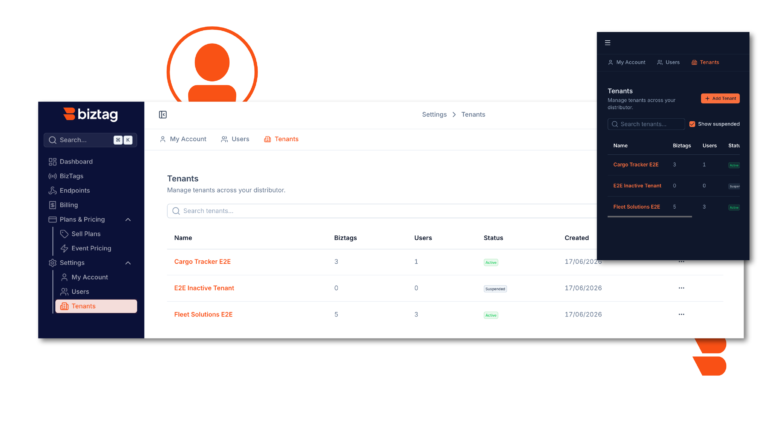The width and height of the screenshot is (782, 440).
Task: Open the hamburger menu in dark panel
Action: 607,42
